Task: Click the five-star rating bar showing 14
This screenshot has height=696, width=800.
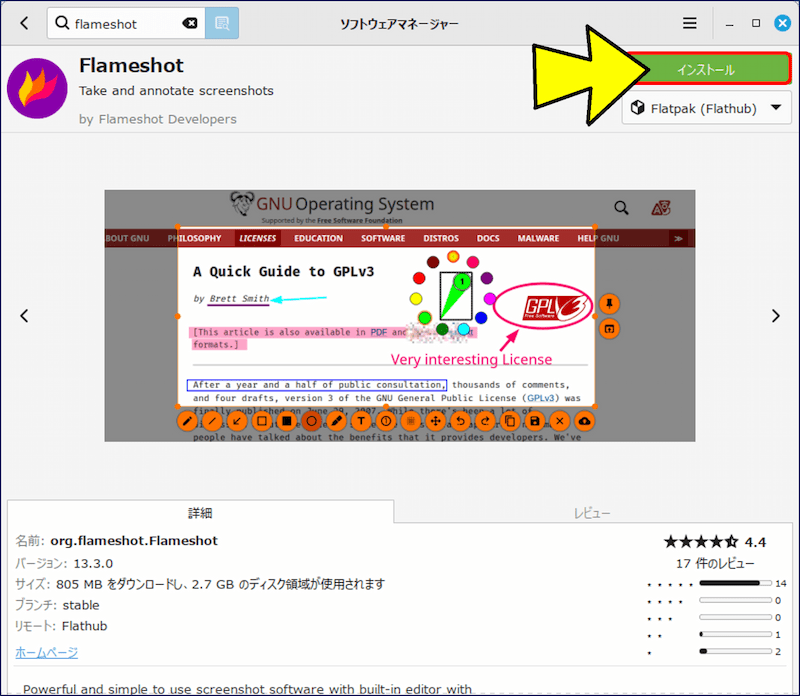Action: [735, 583]
